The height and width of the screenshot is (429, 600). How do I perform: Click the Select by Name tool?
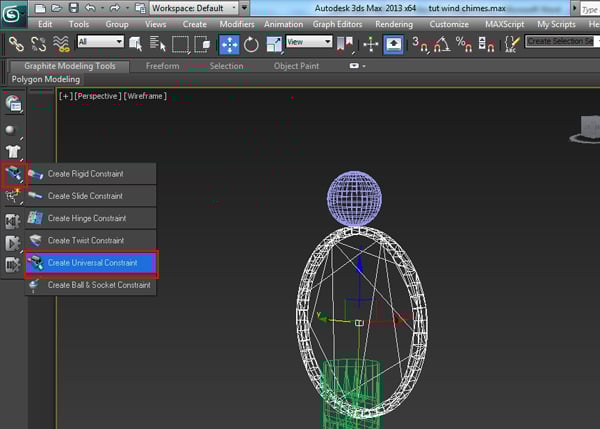pyautogui.click(x=157, y=44)
